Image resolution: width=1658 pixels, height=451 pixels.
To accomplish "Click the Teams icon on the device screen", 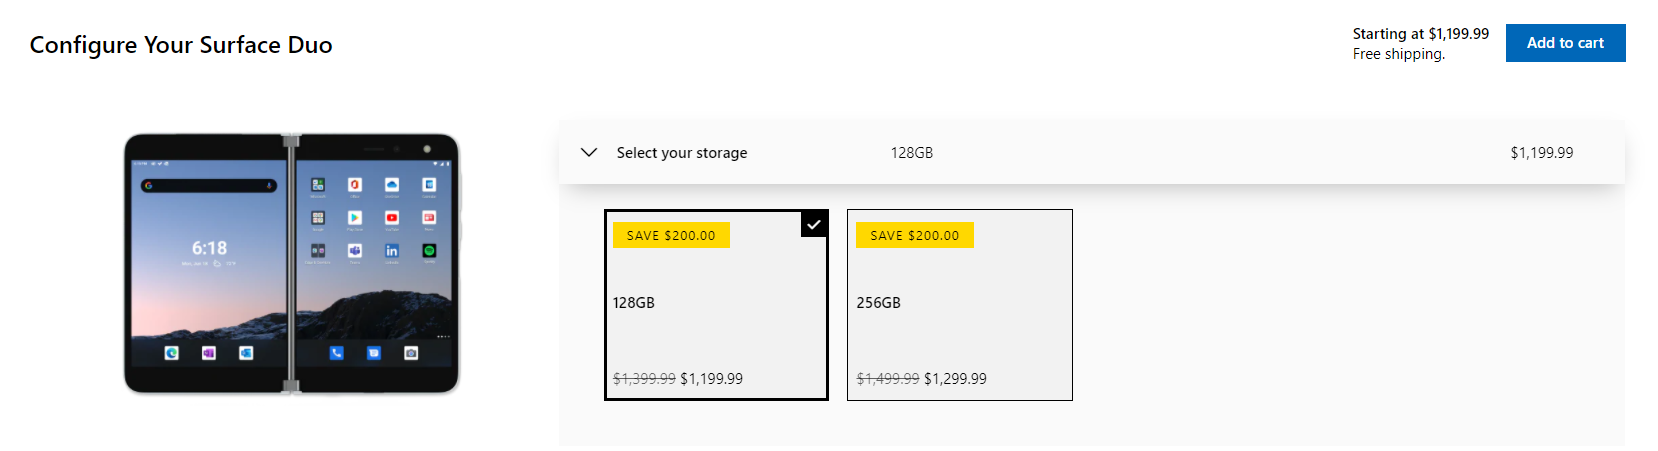I will [355, 251].
